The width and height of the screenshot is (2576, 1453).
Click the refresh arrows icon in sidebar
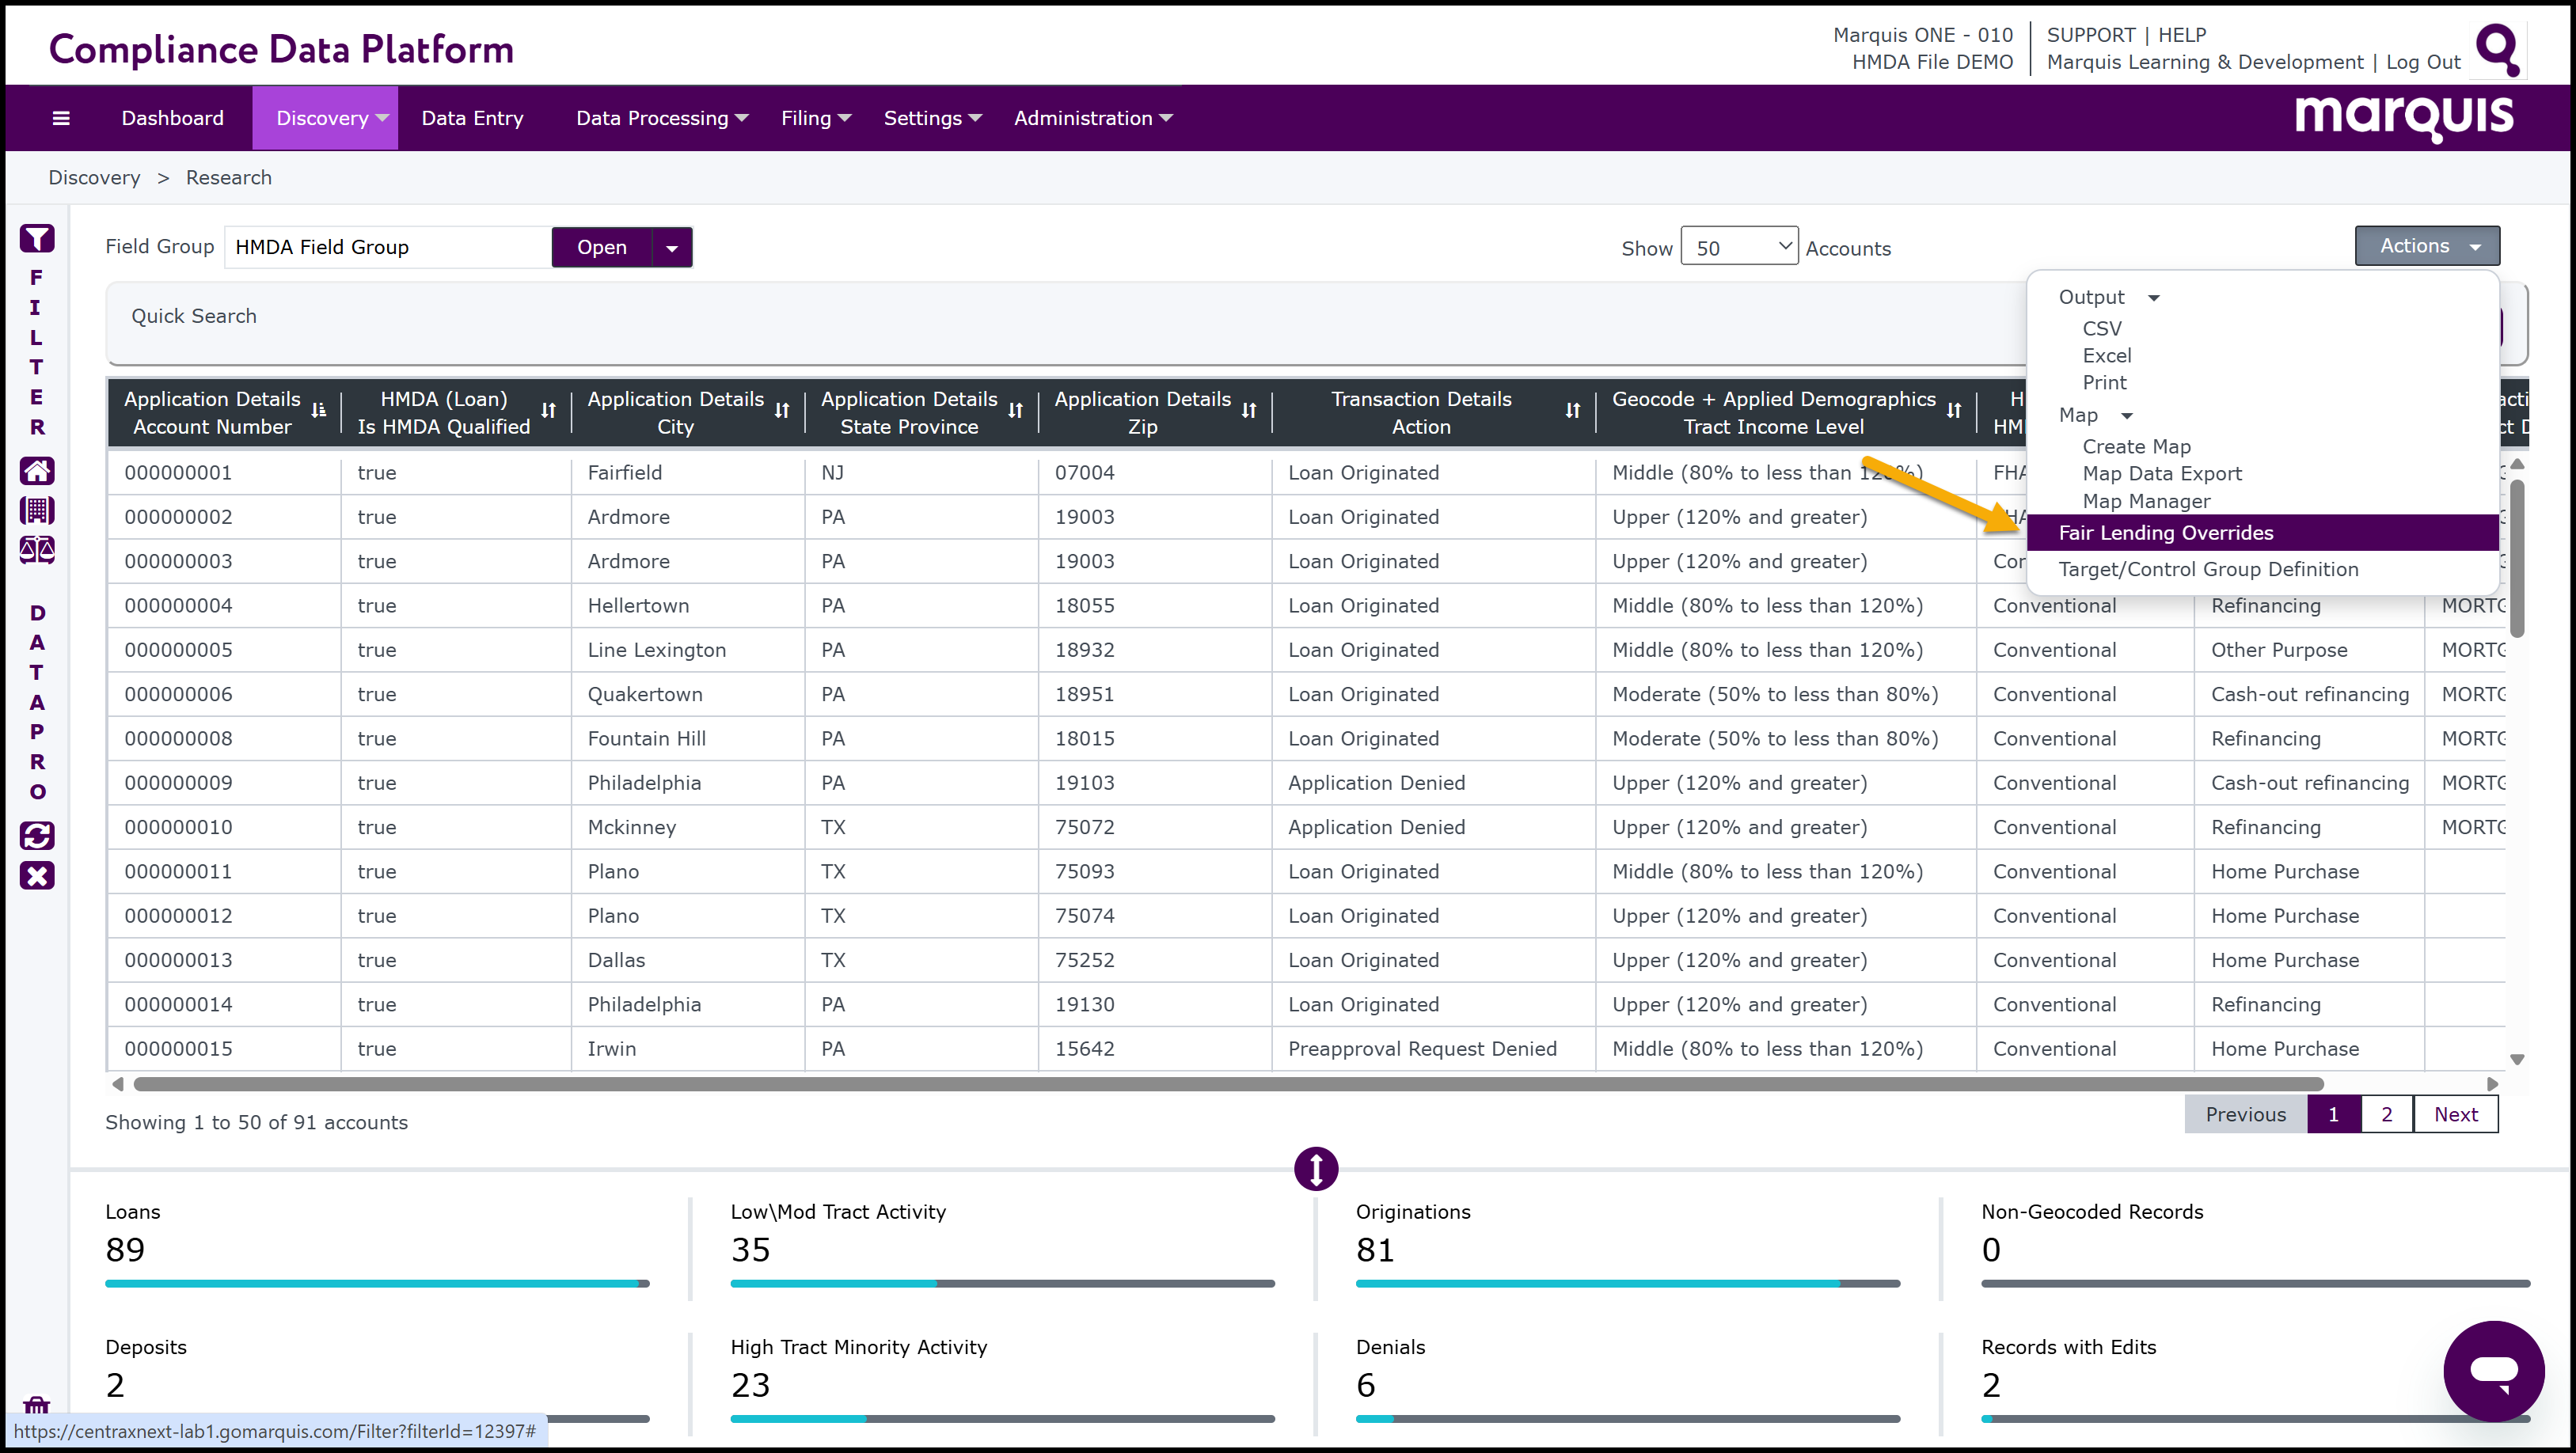tap(37, 836)
